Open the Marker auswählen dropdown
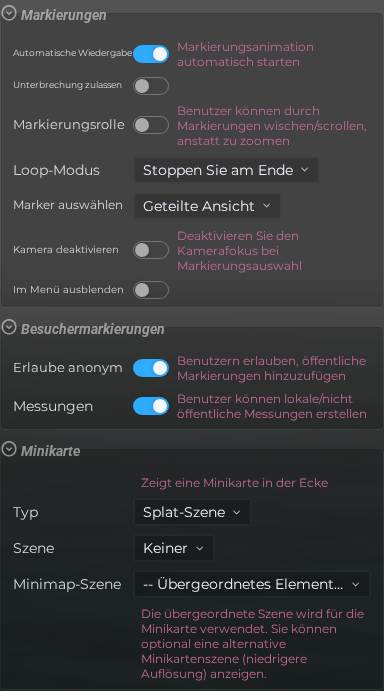This screenshot has width=384, height=691. (x=207, y=206)
